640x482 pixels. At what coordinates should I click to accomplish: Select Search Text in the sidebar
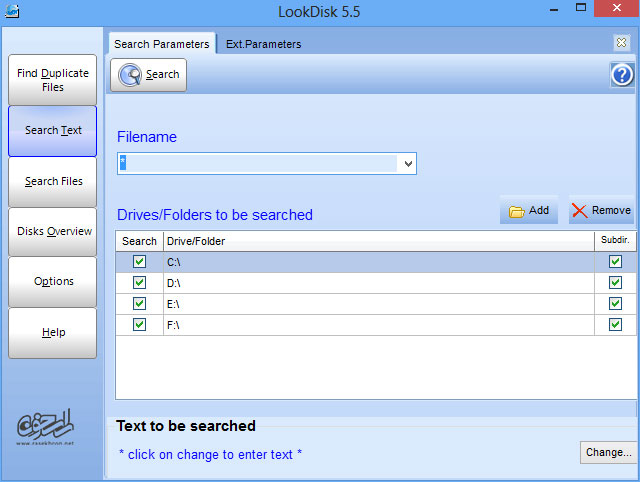coord(53,131)
